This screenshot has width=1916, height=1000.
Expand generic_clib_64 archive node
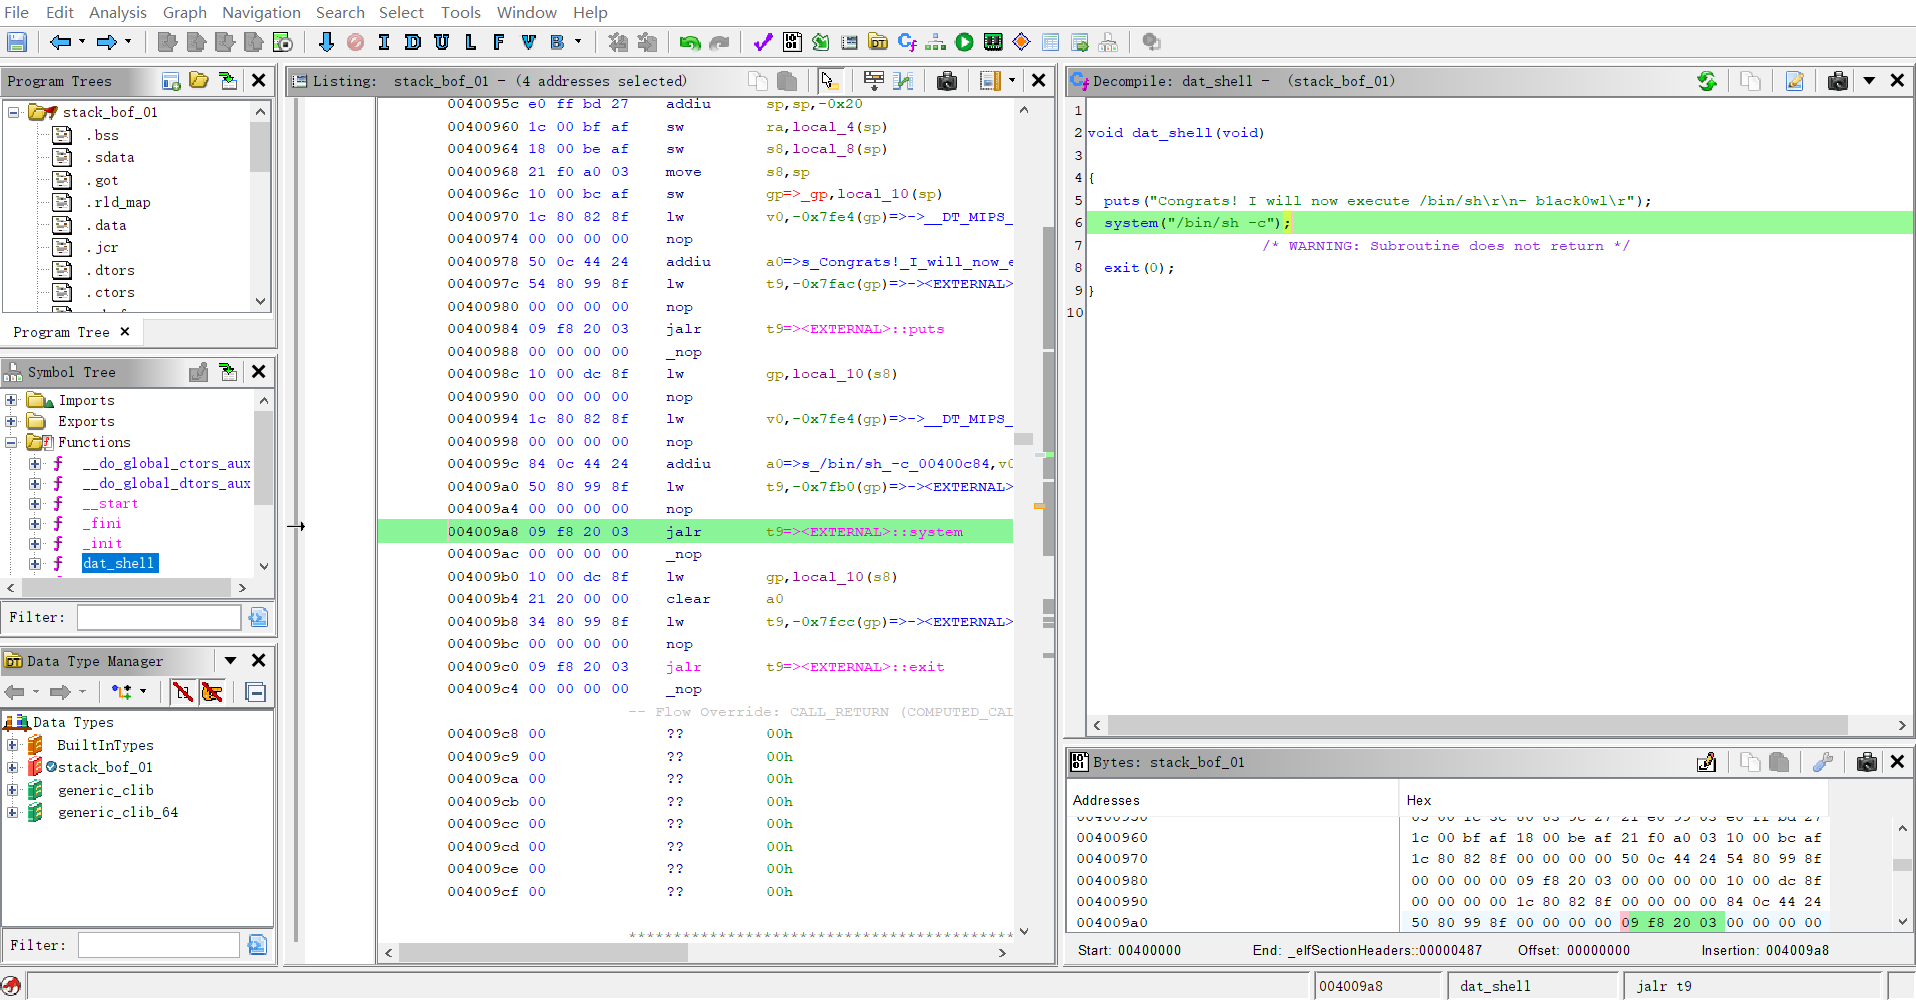pyautogui.click(x=12, y=812)
